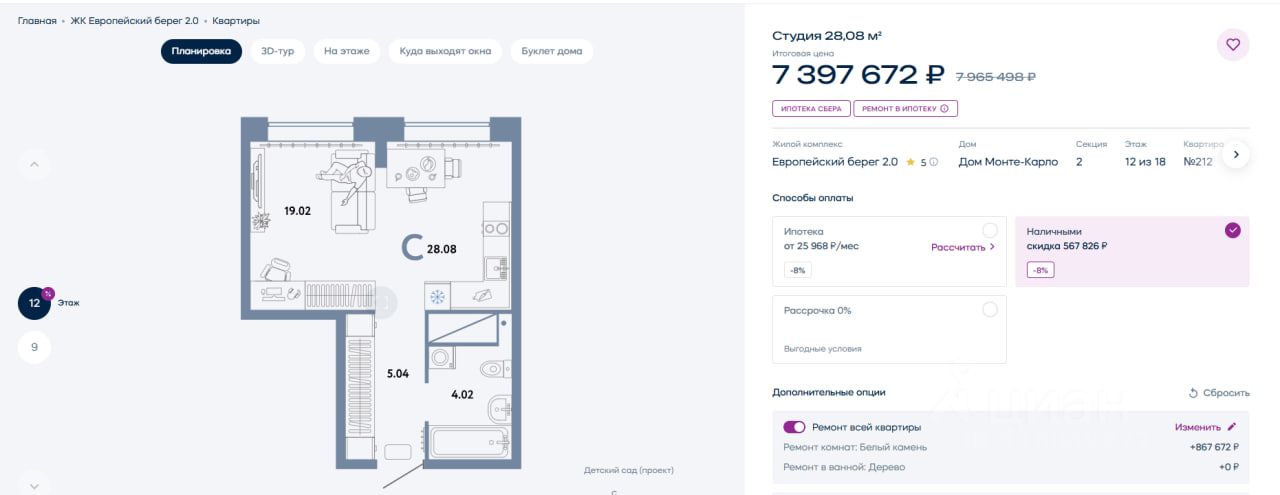Click the Ипотека Сбера badge
Viewport: 1280px width, 495px height.
[x=811, y=109]
